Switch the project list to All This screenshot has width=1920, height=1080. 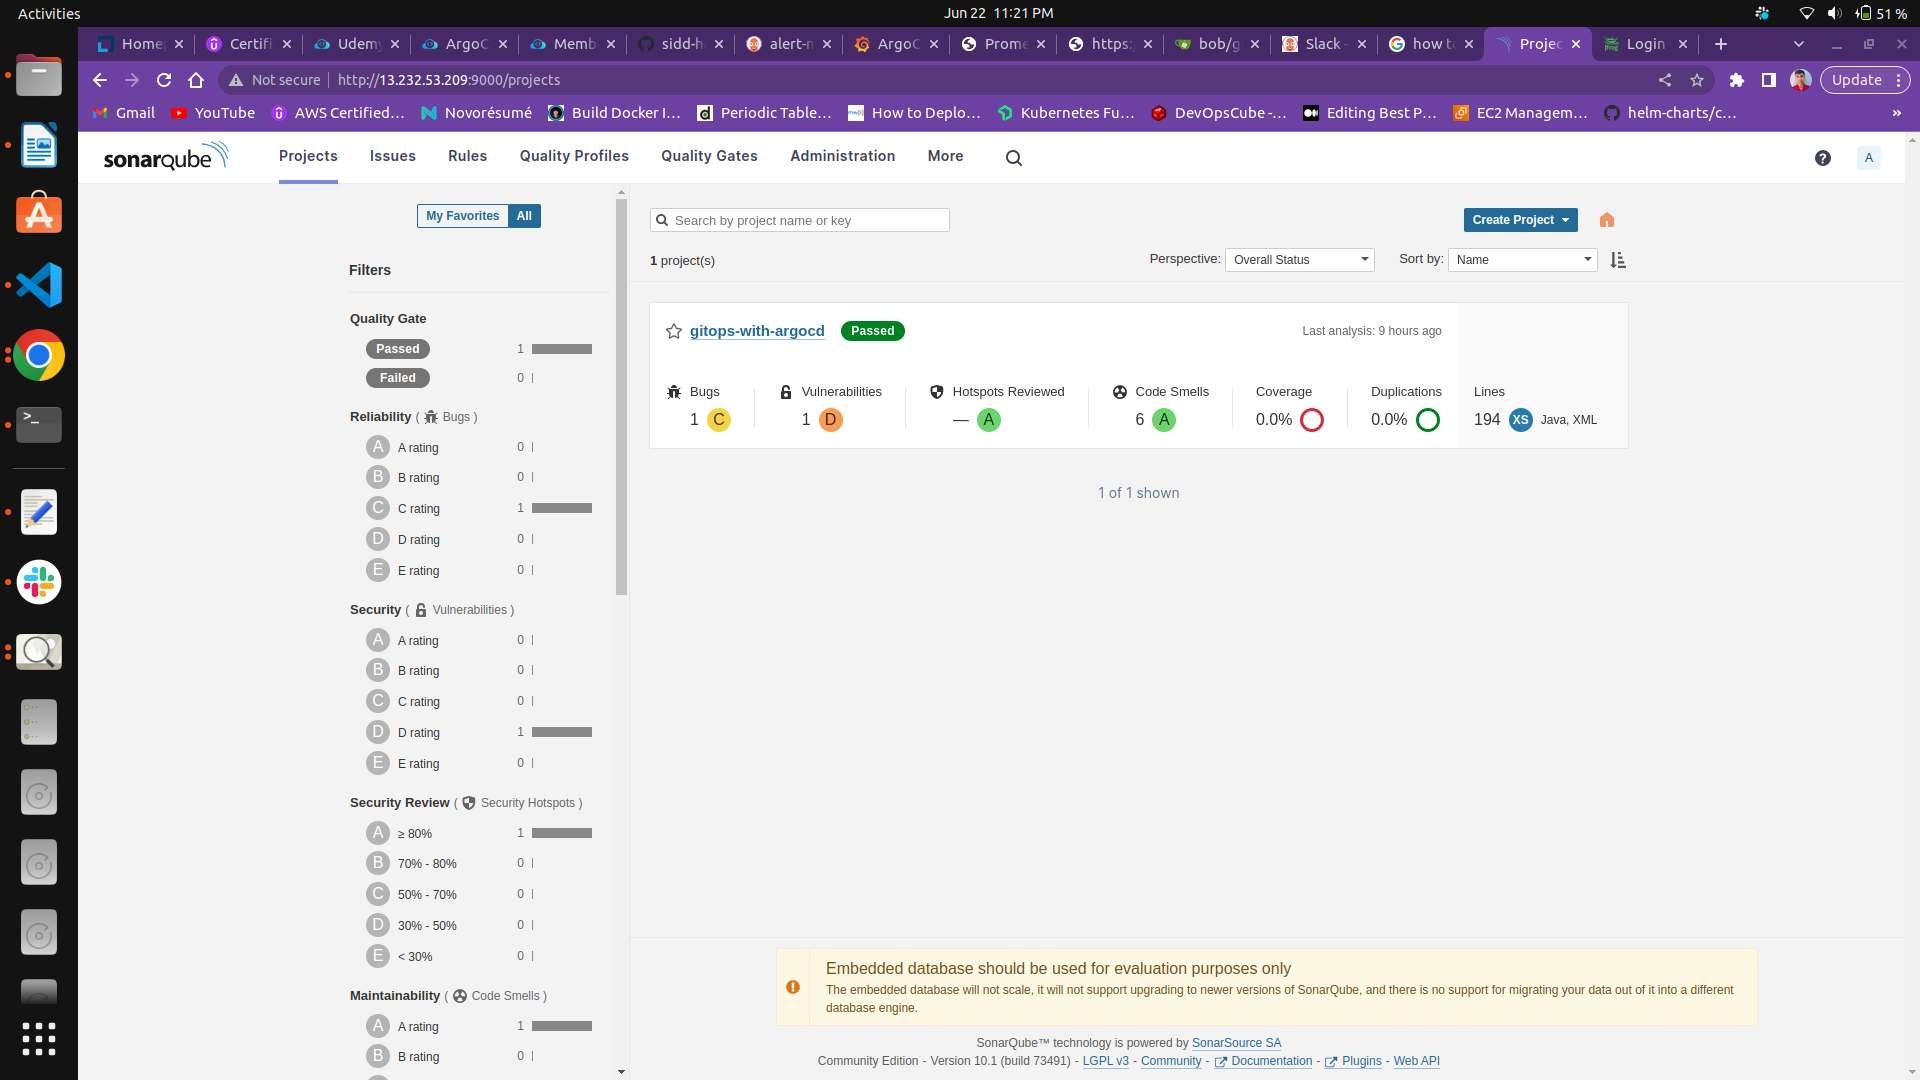pyautogui.click(x=524, y=216)
